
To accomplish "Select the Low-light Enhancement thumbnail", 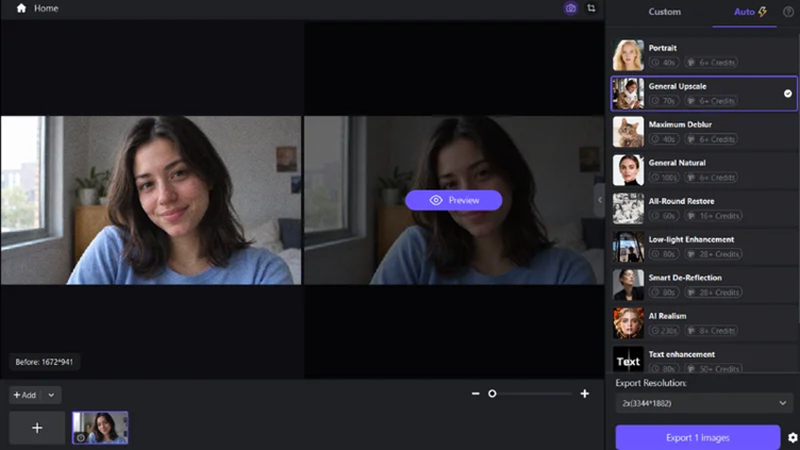I will point(628,246).
